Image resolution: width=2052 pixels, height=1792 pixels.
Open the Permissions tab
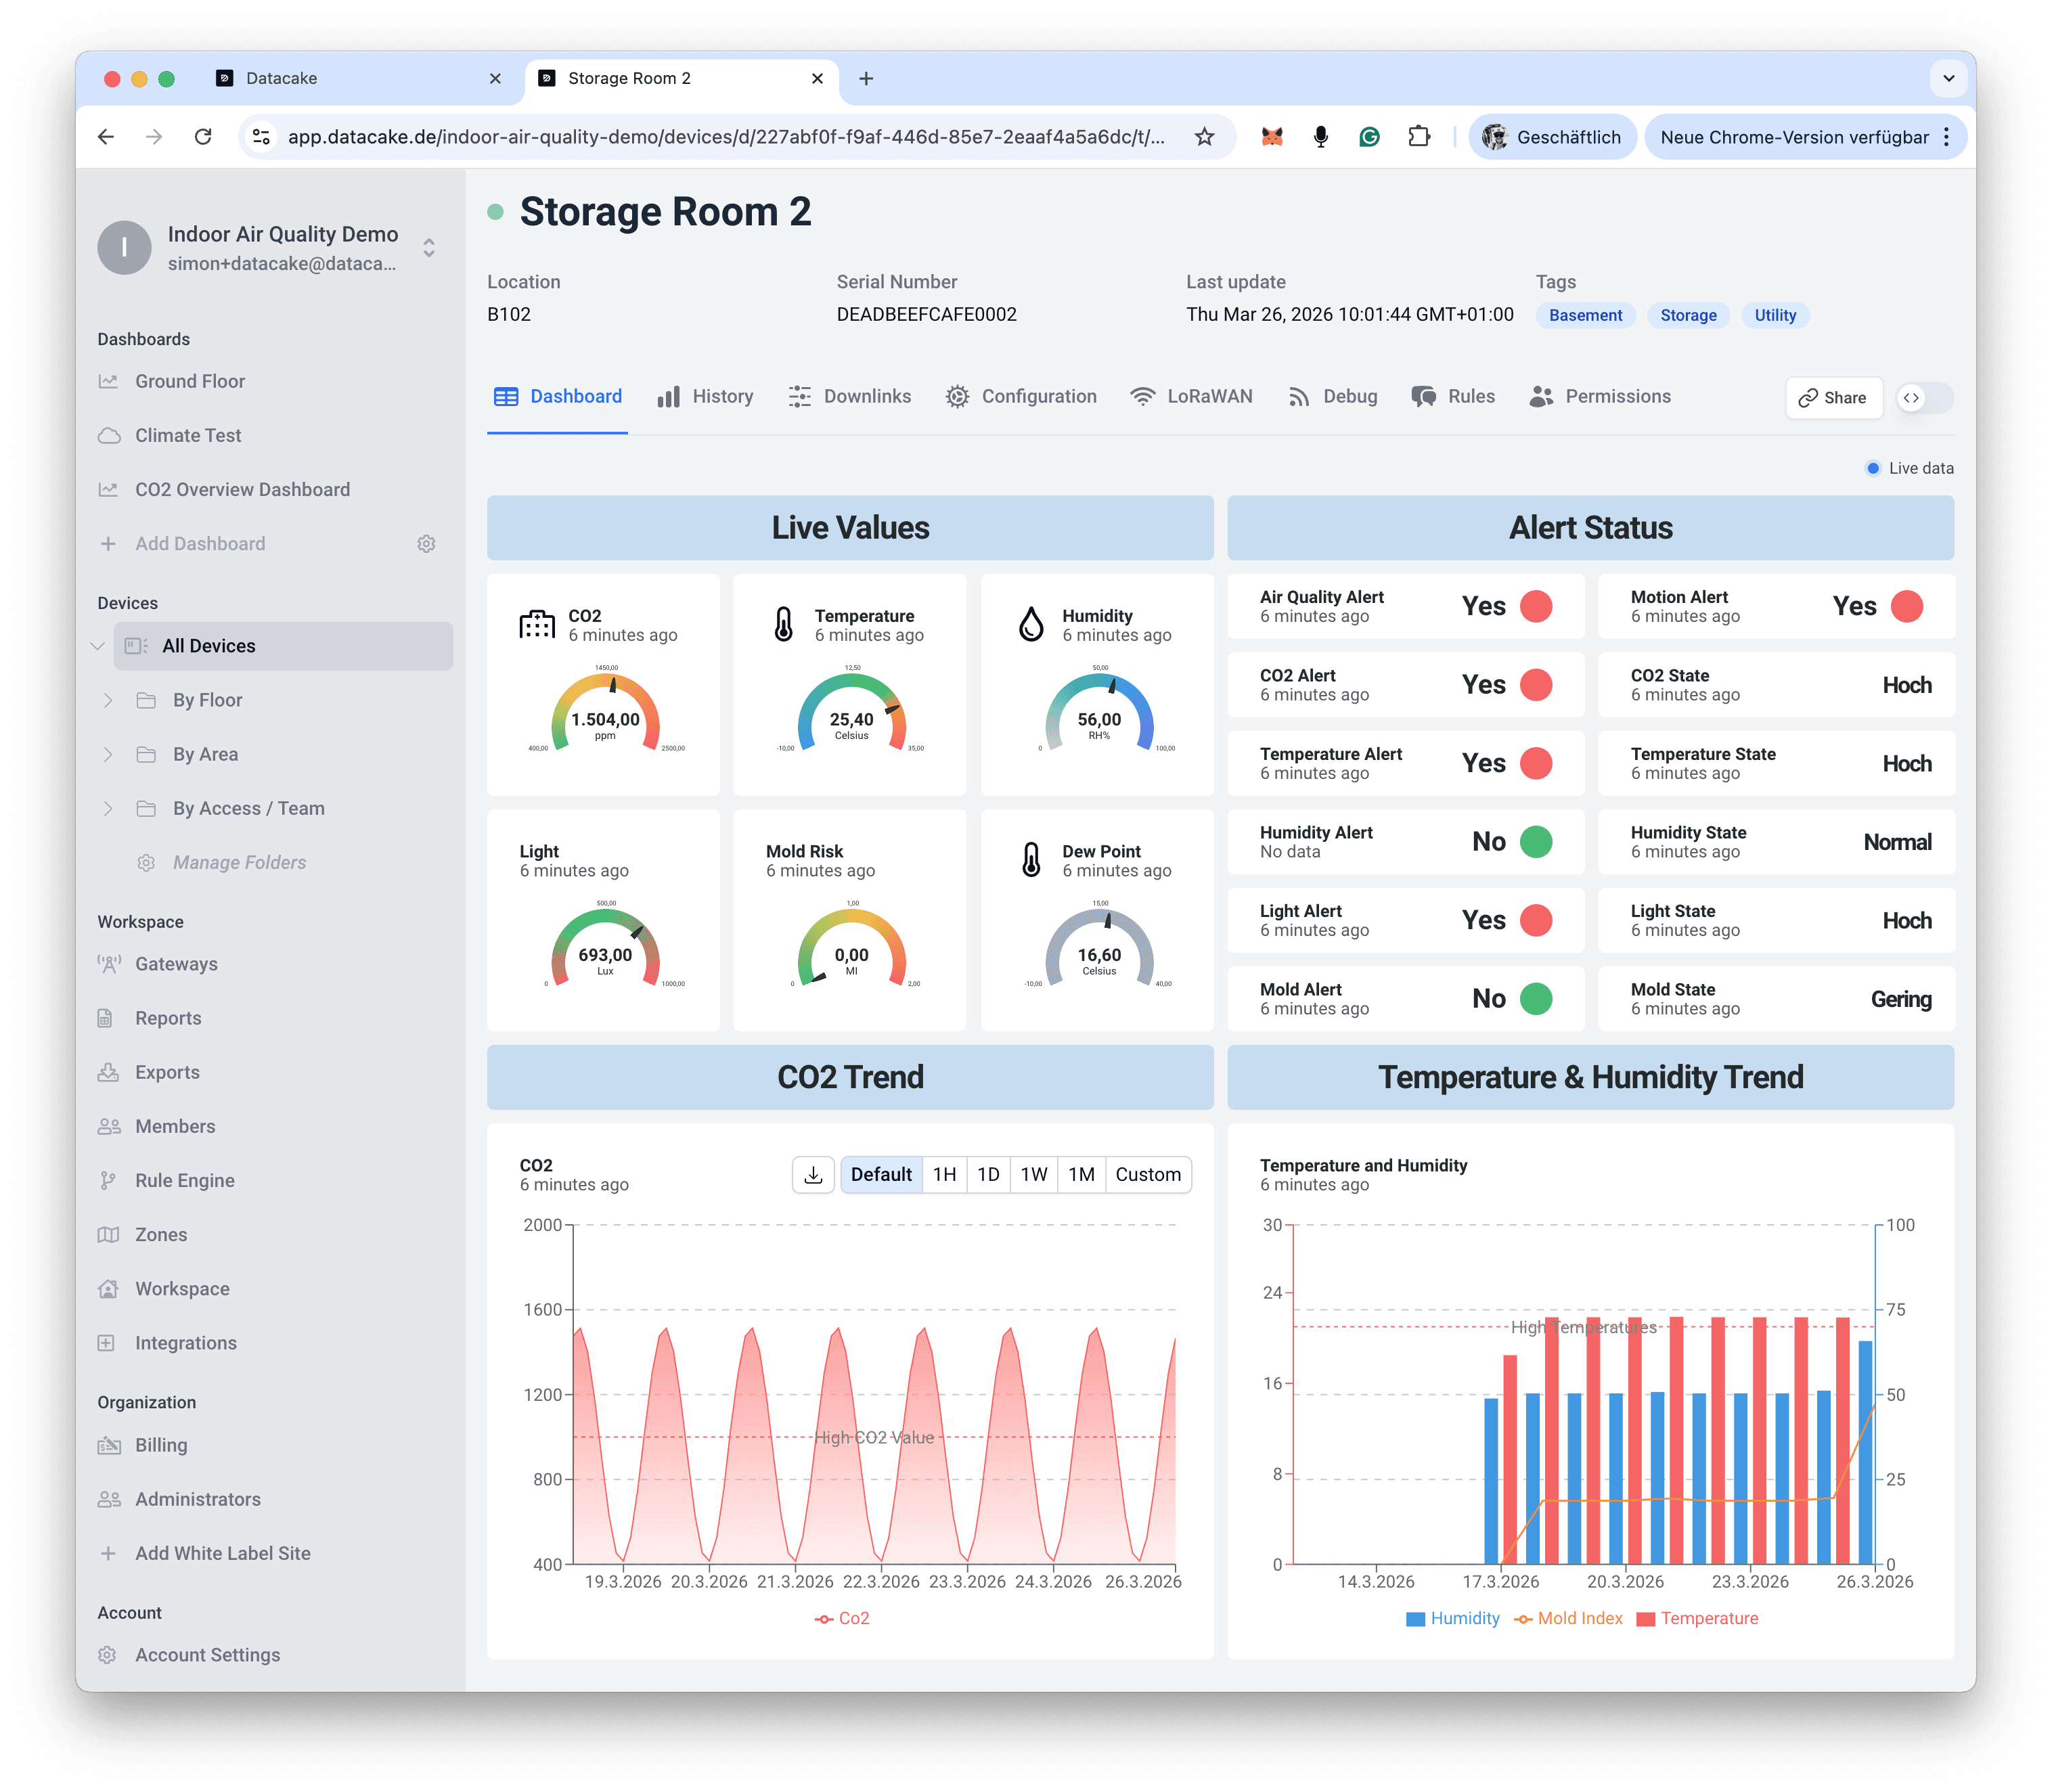pyautogui.click(x=1600, y=397)
